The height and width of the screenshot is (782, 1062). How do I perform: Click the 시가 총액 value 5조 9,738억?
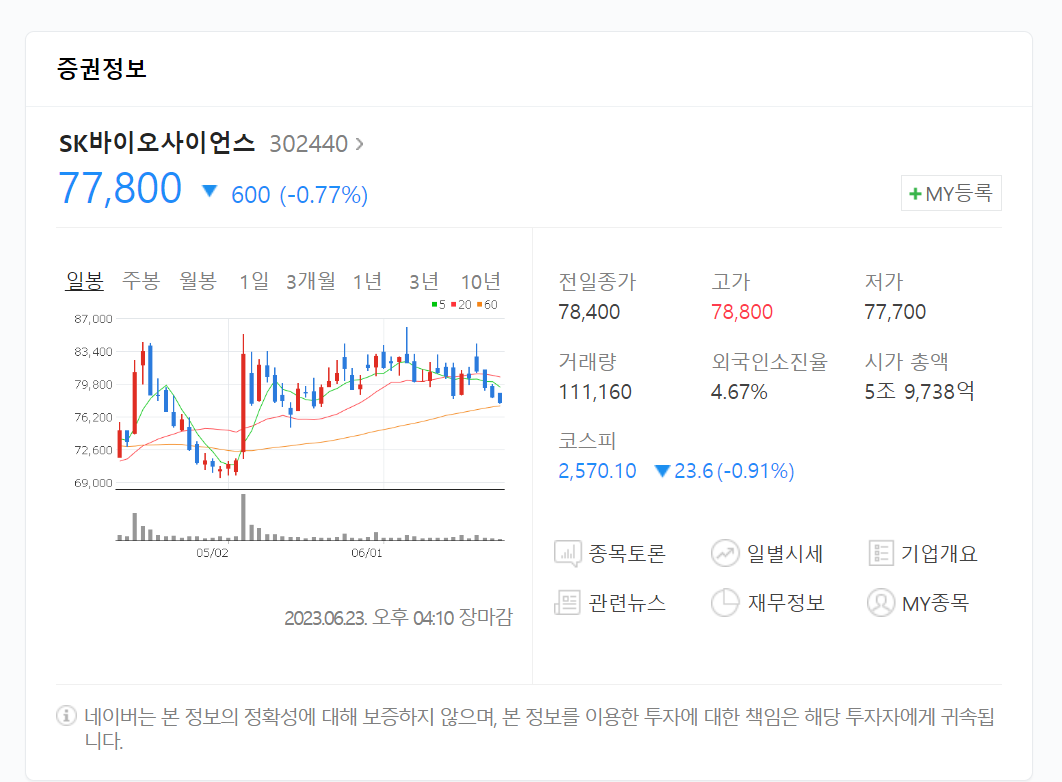point(919,391)
